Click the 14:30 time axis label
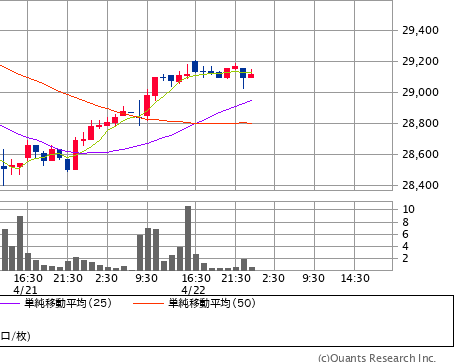The image size is (456, 362). (355, 278)
